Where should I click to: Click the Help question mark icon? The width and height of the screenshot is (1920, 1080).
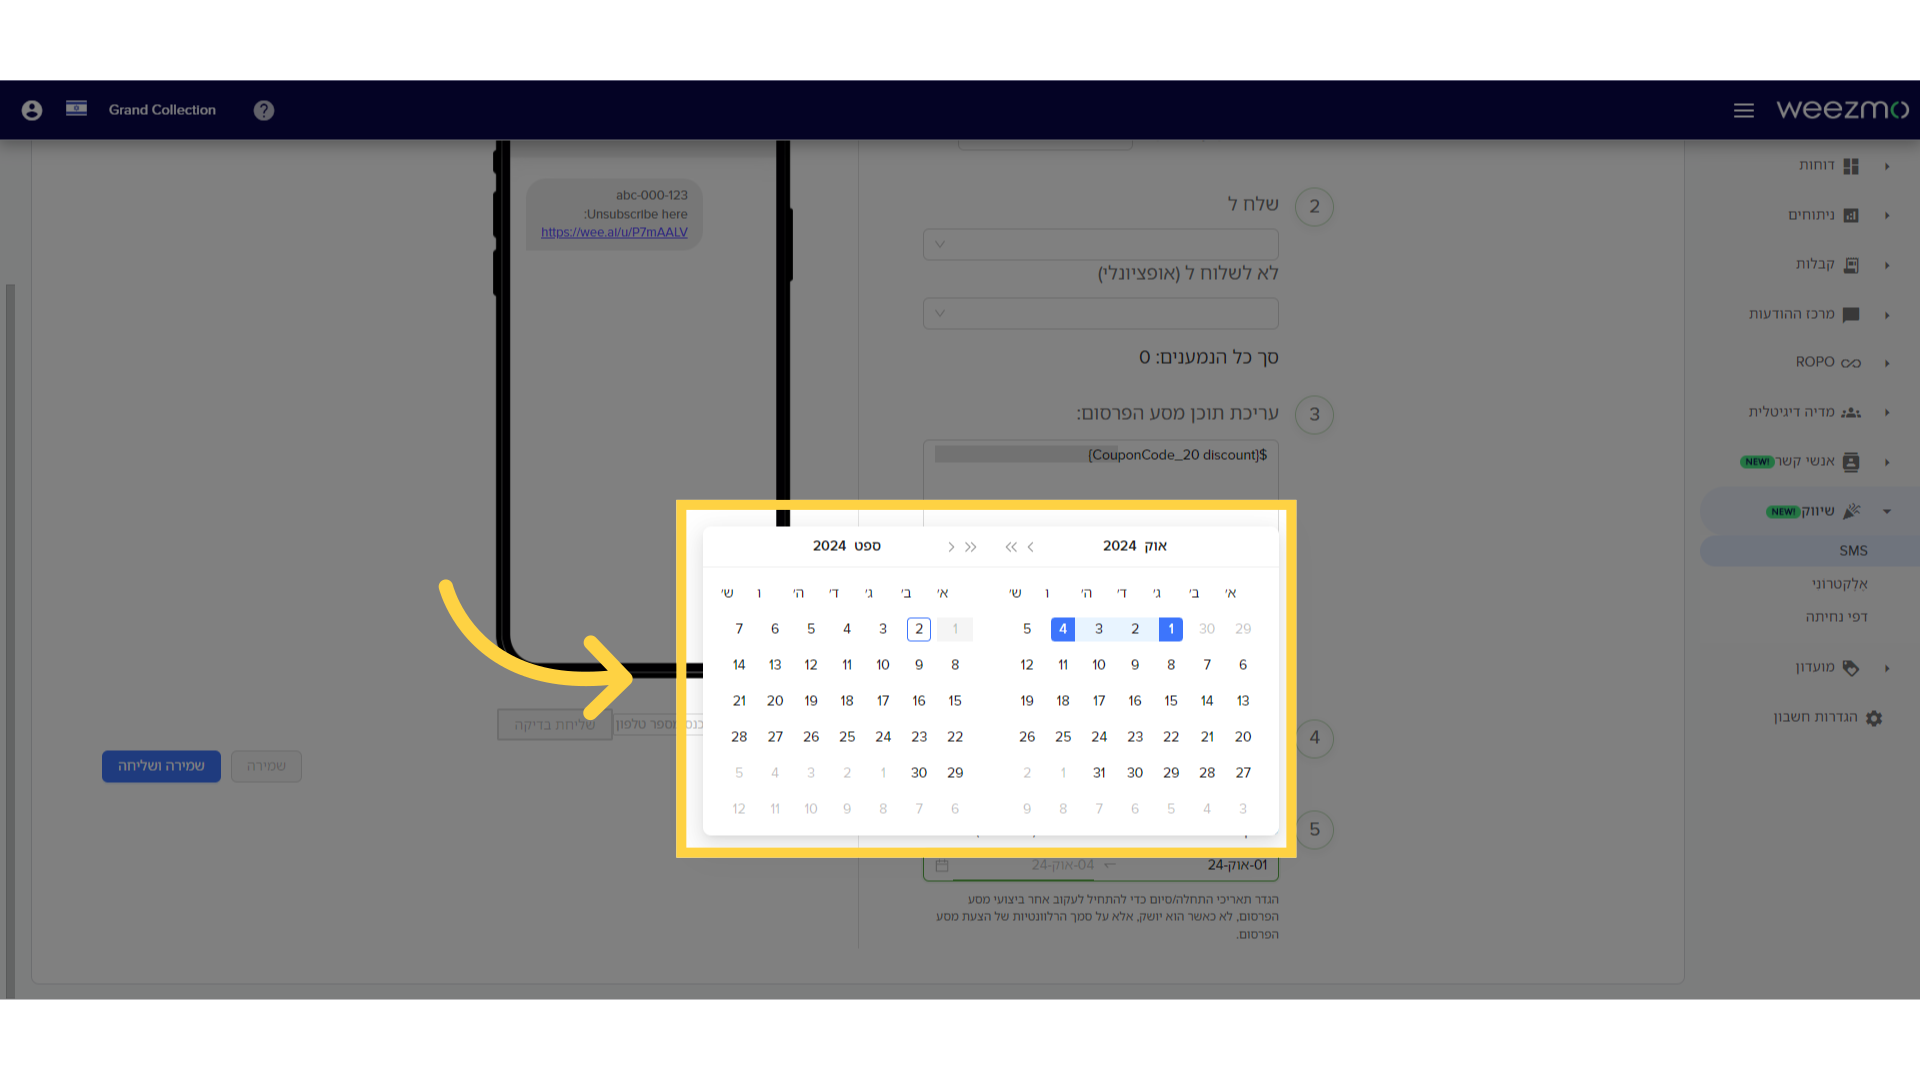[264, 109]
